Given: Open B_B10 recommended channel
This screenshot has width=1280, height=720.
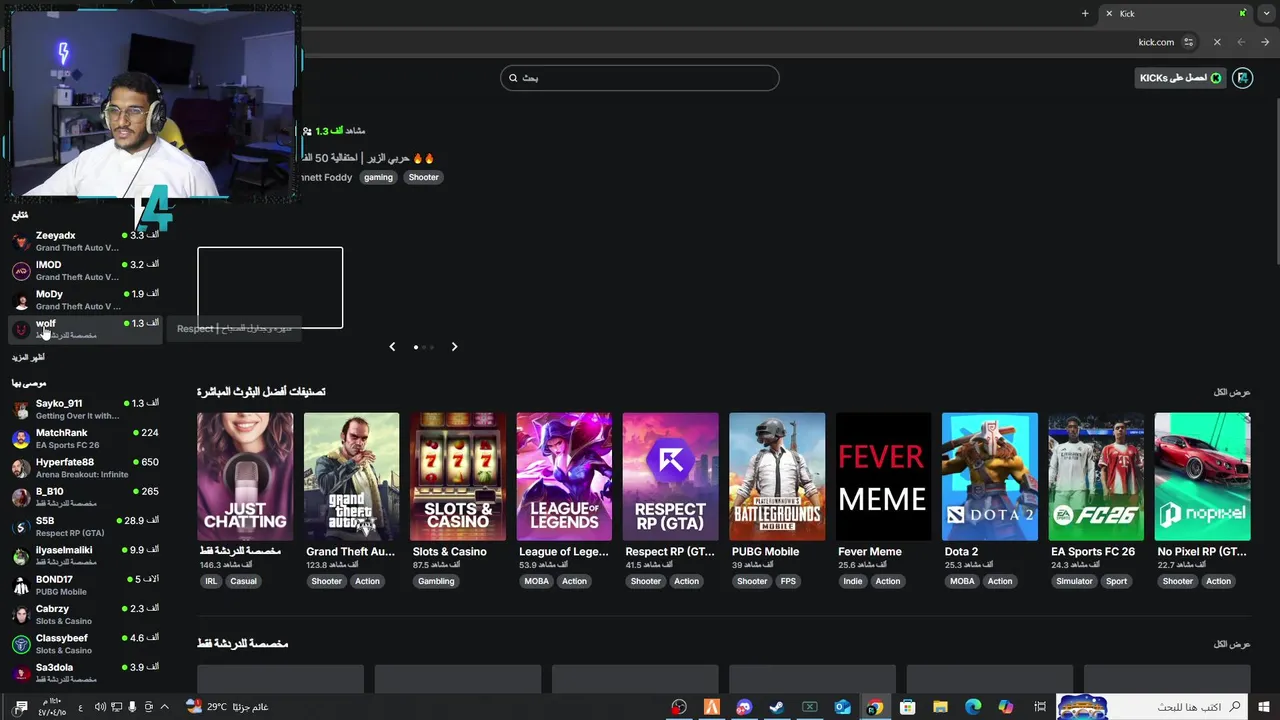Looking at the screenshot, I should point(85,497).
